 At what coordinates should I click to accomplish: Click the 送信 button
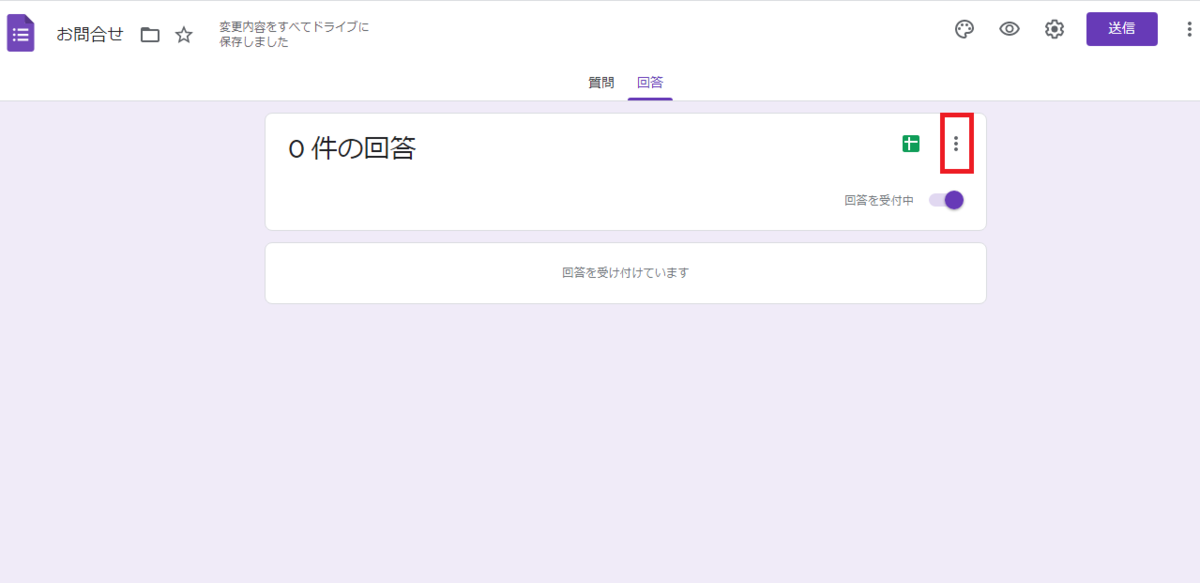1122,29
